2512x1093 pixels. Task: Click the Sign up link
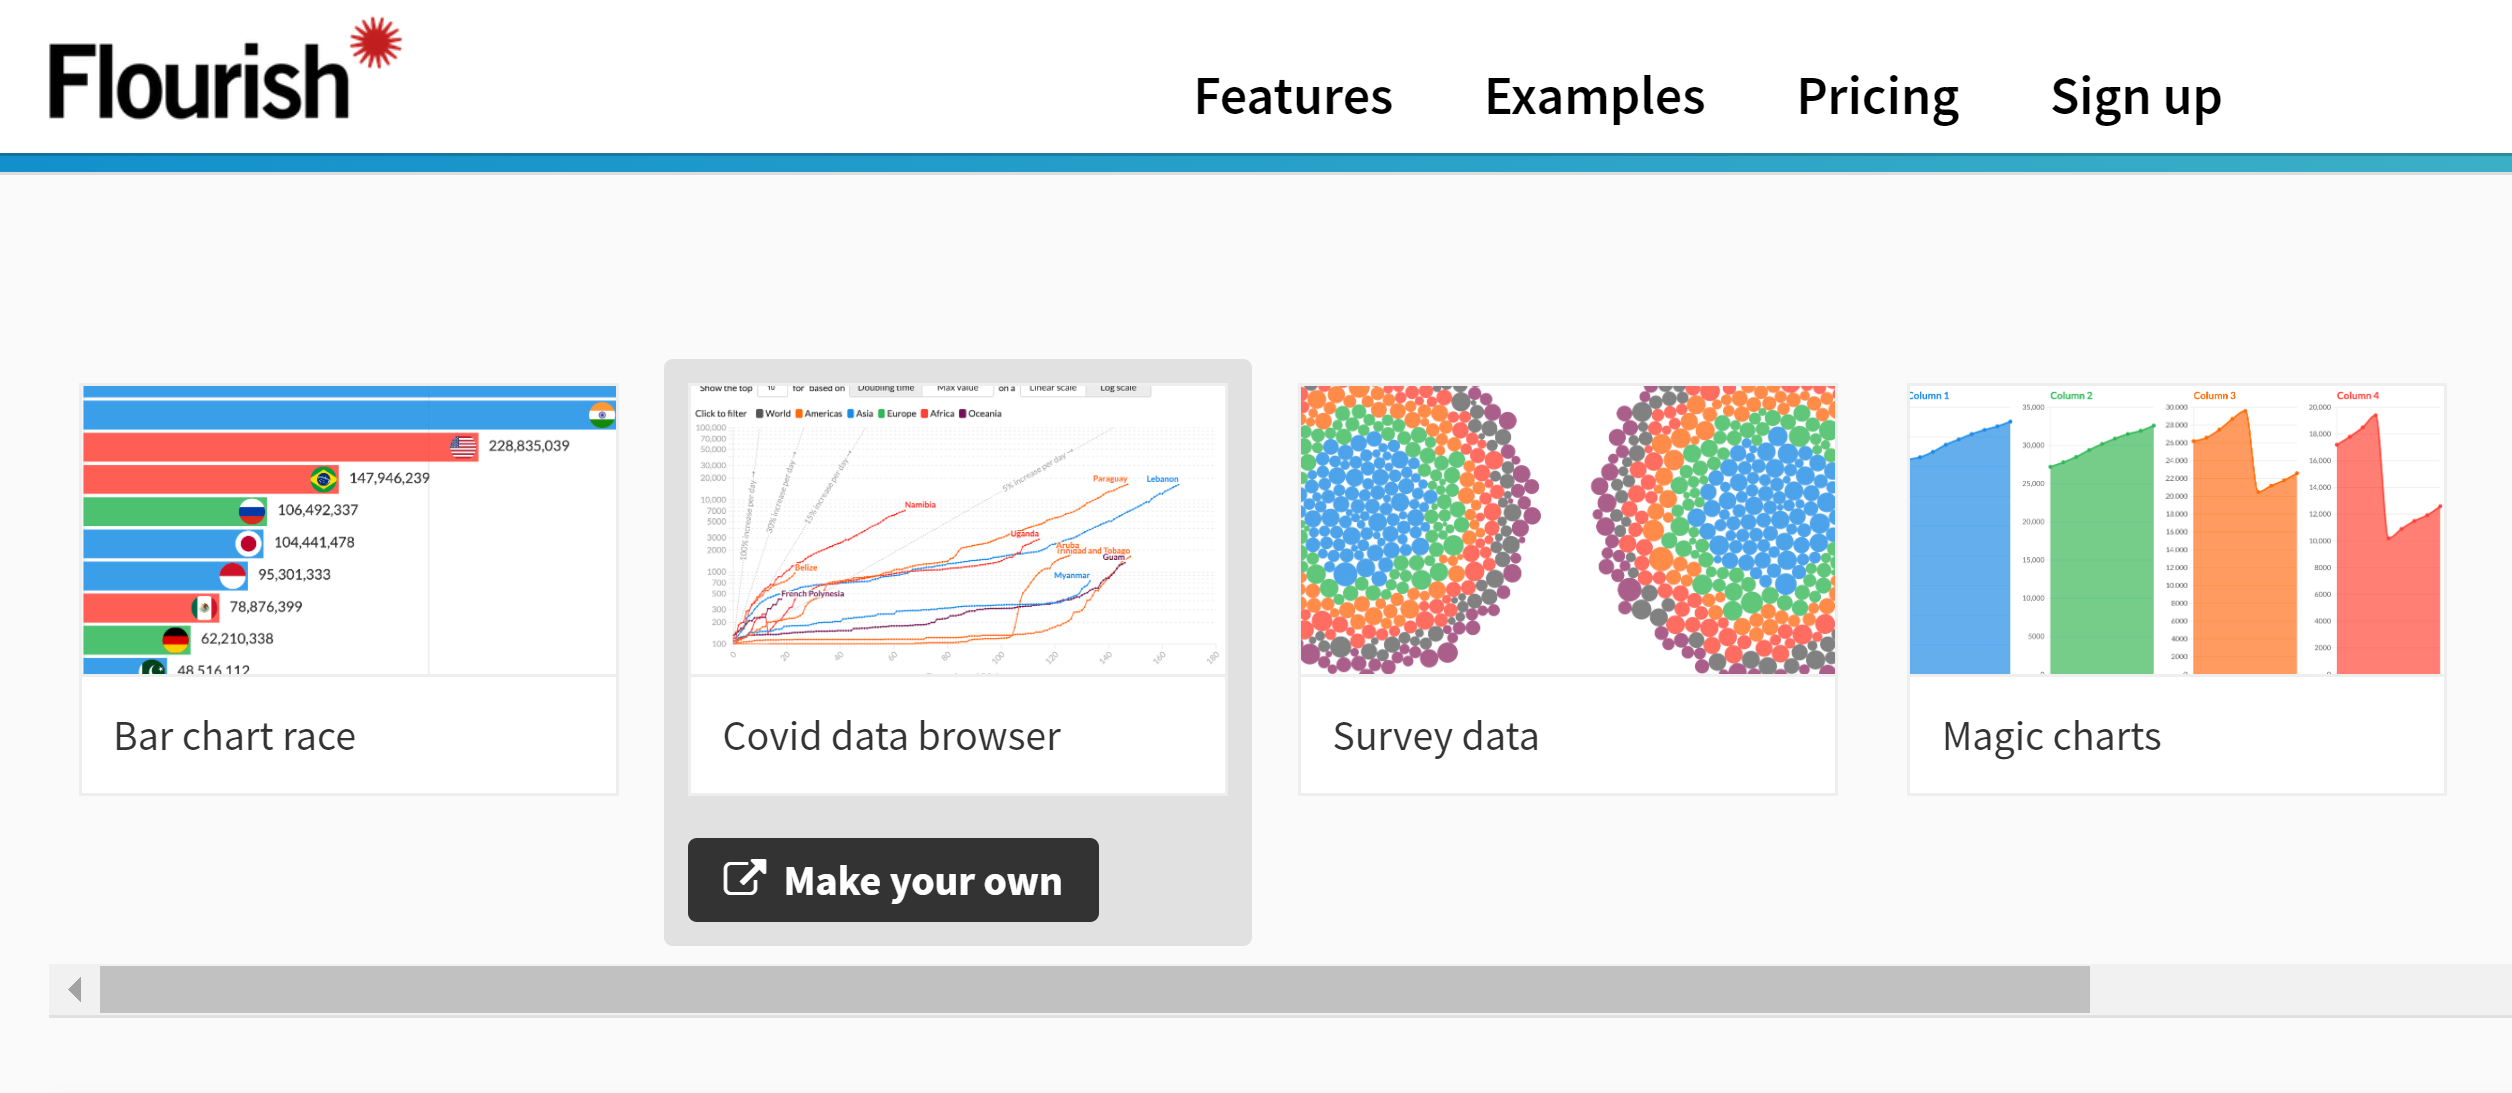(x=2136, y=97)
